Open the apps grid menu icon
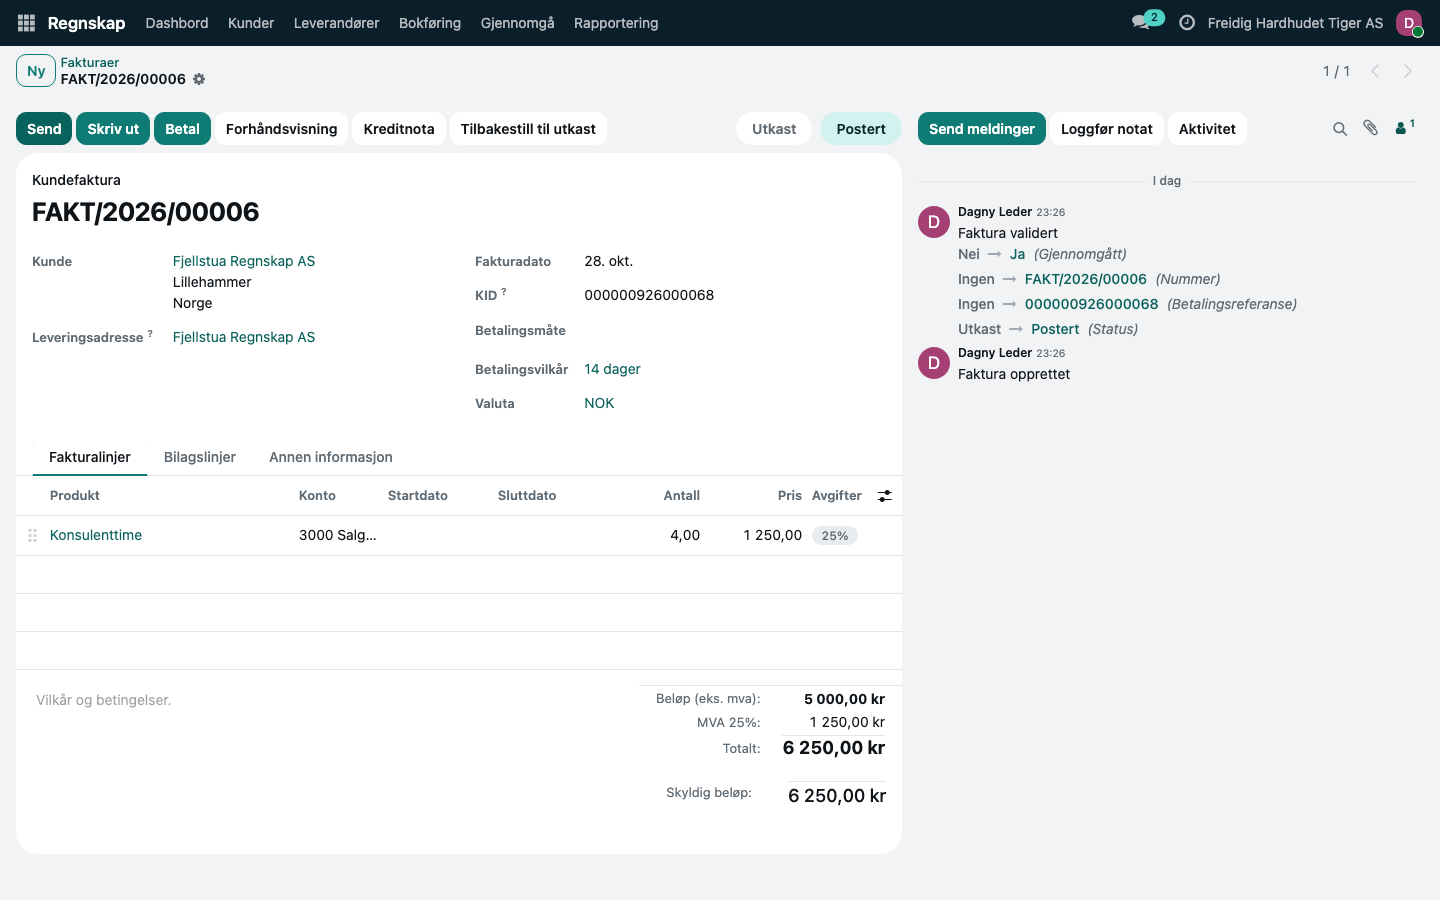 [27, 23]
